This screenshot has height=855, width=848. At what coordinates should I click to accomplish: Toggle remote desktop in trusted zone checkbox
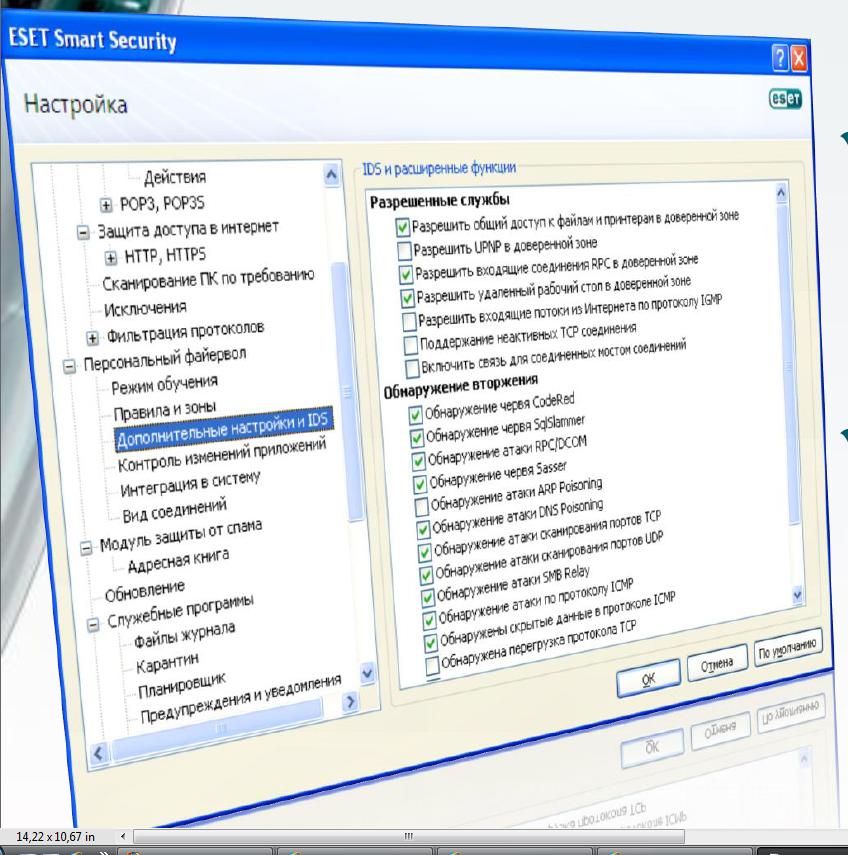(407, 298)
